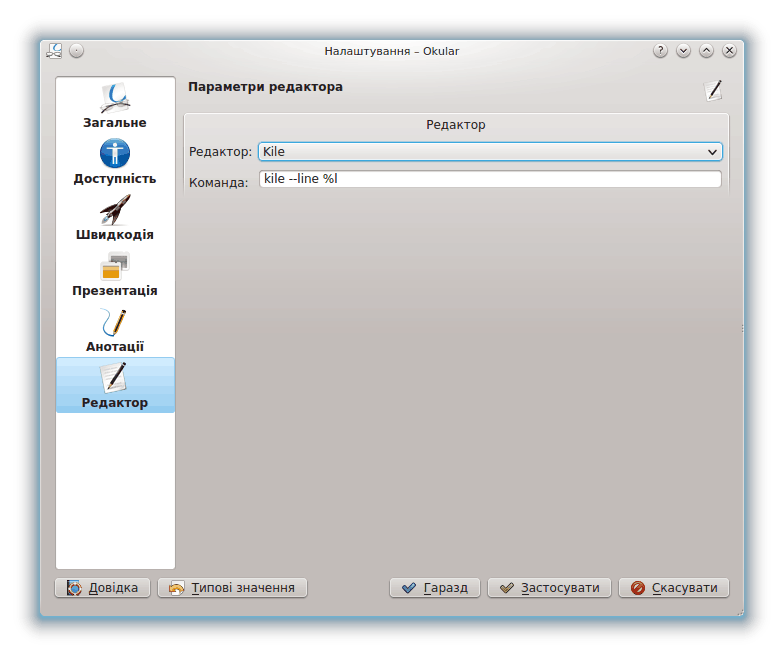Click the title bar question mark help button

coord(660,50)
